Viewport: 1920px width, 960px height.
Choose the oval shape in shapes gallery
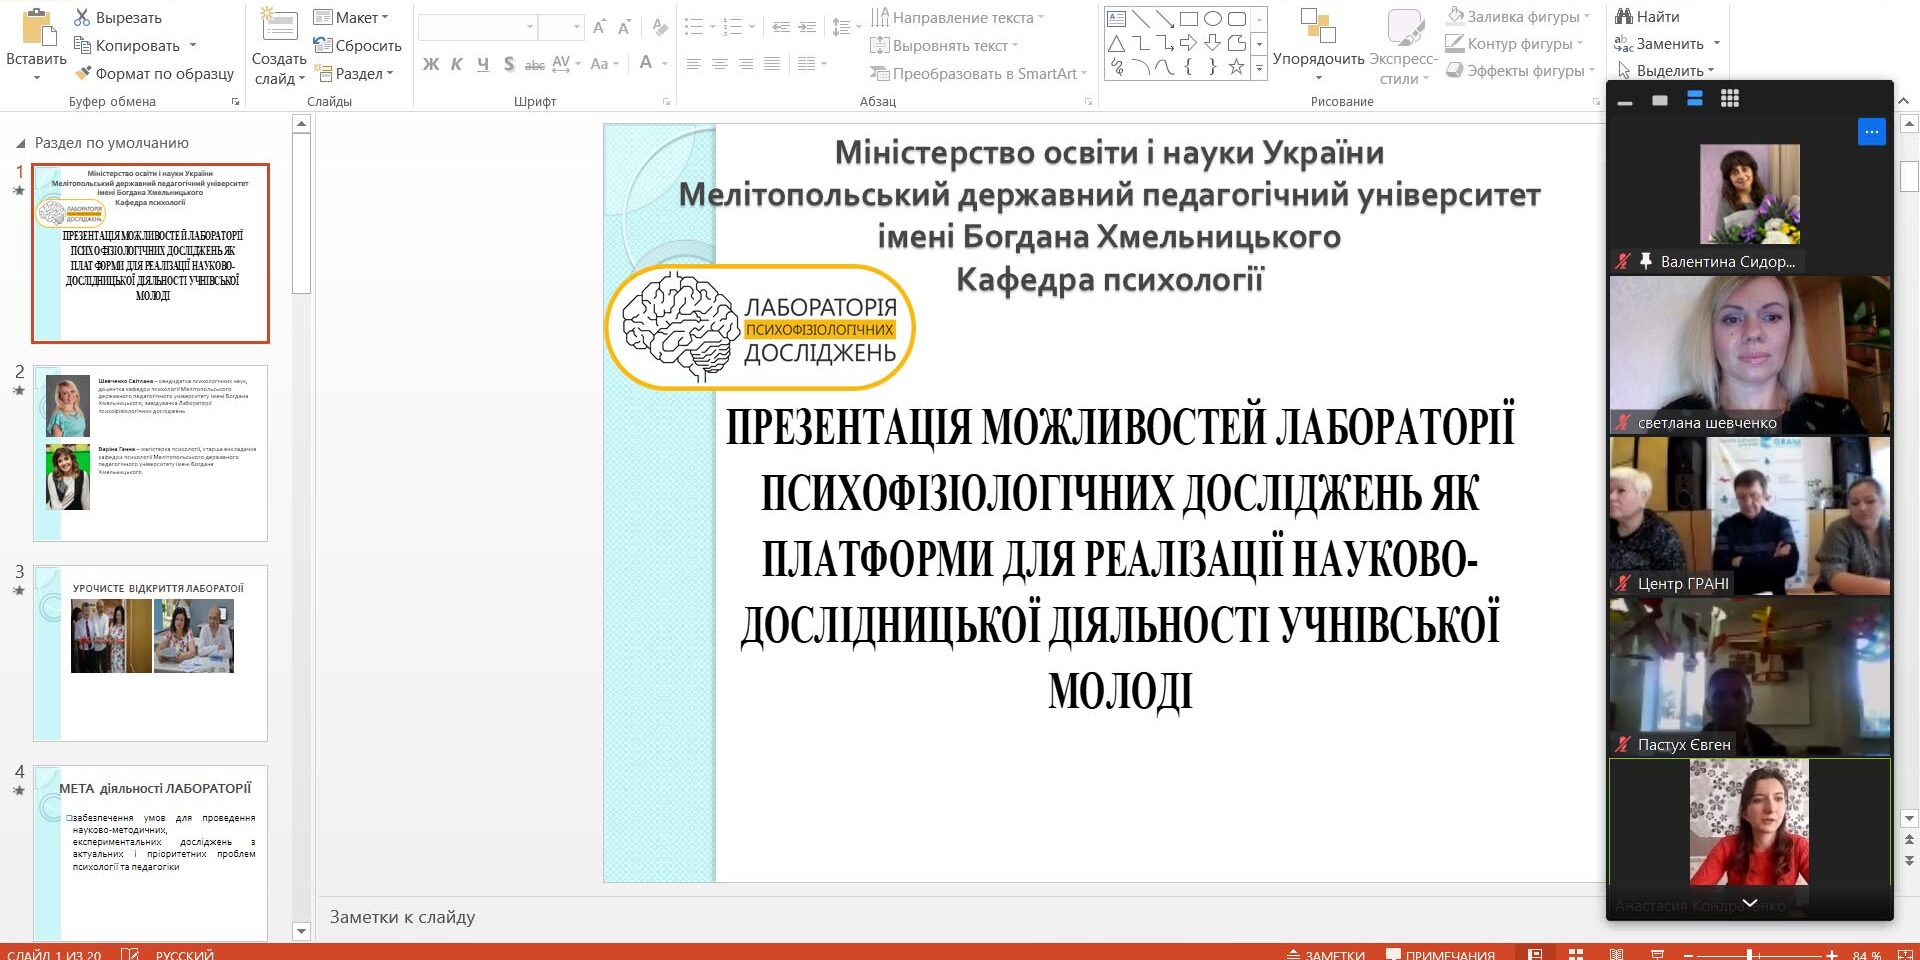[1212, 18]
